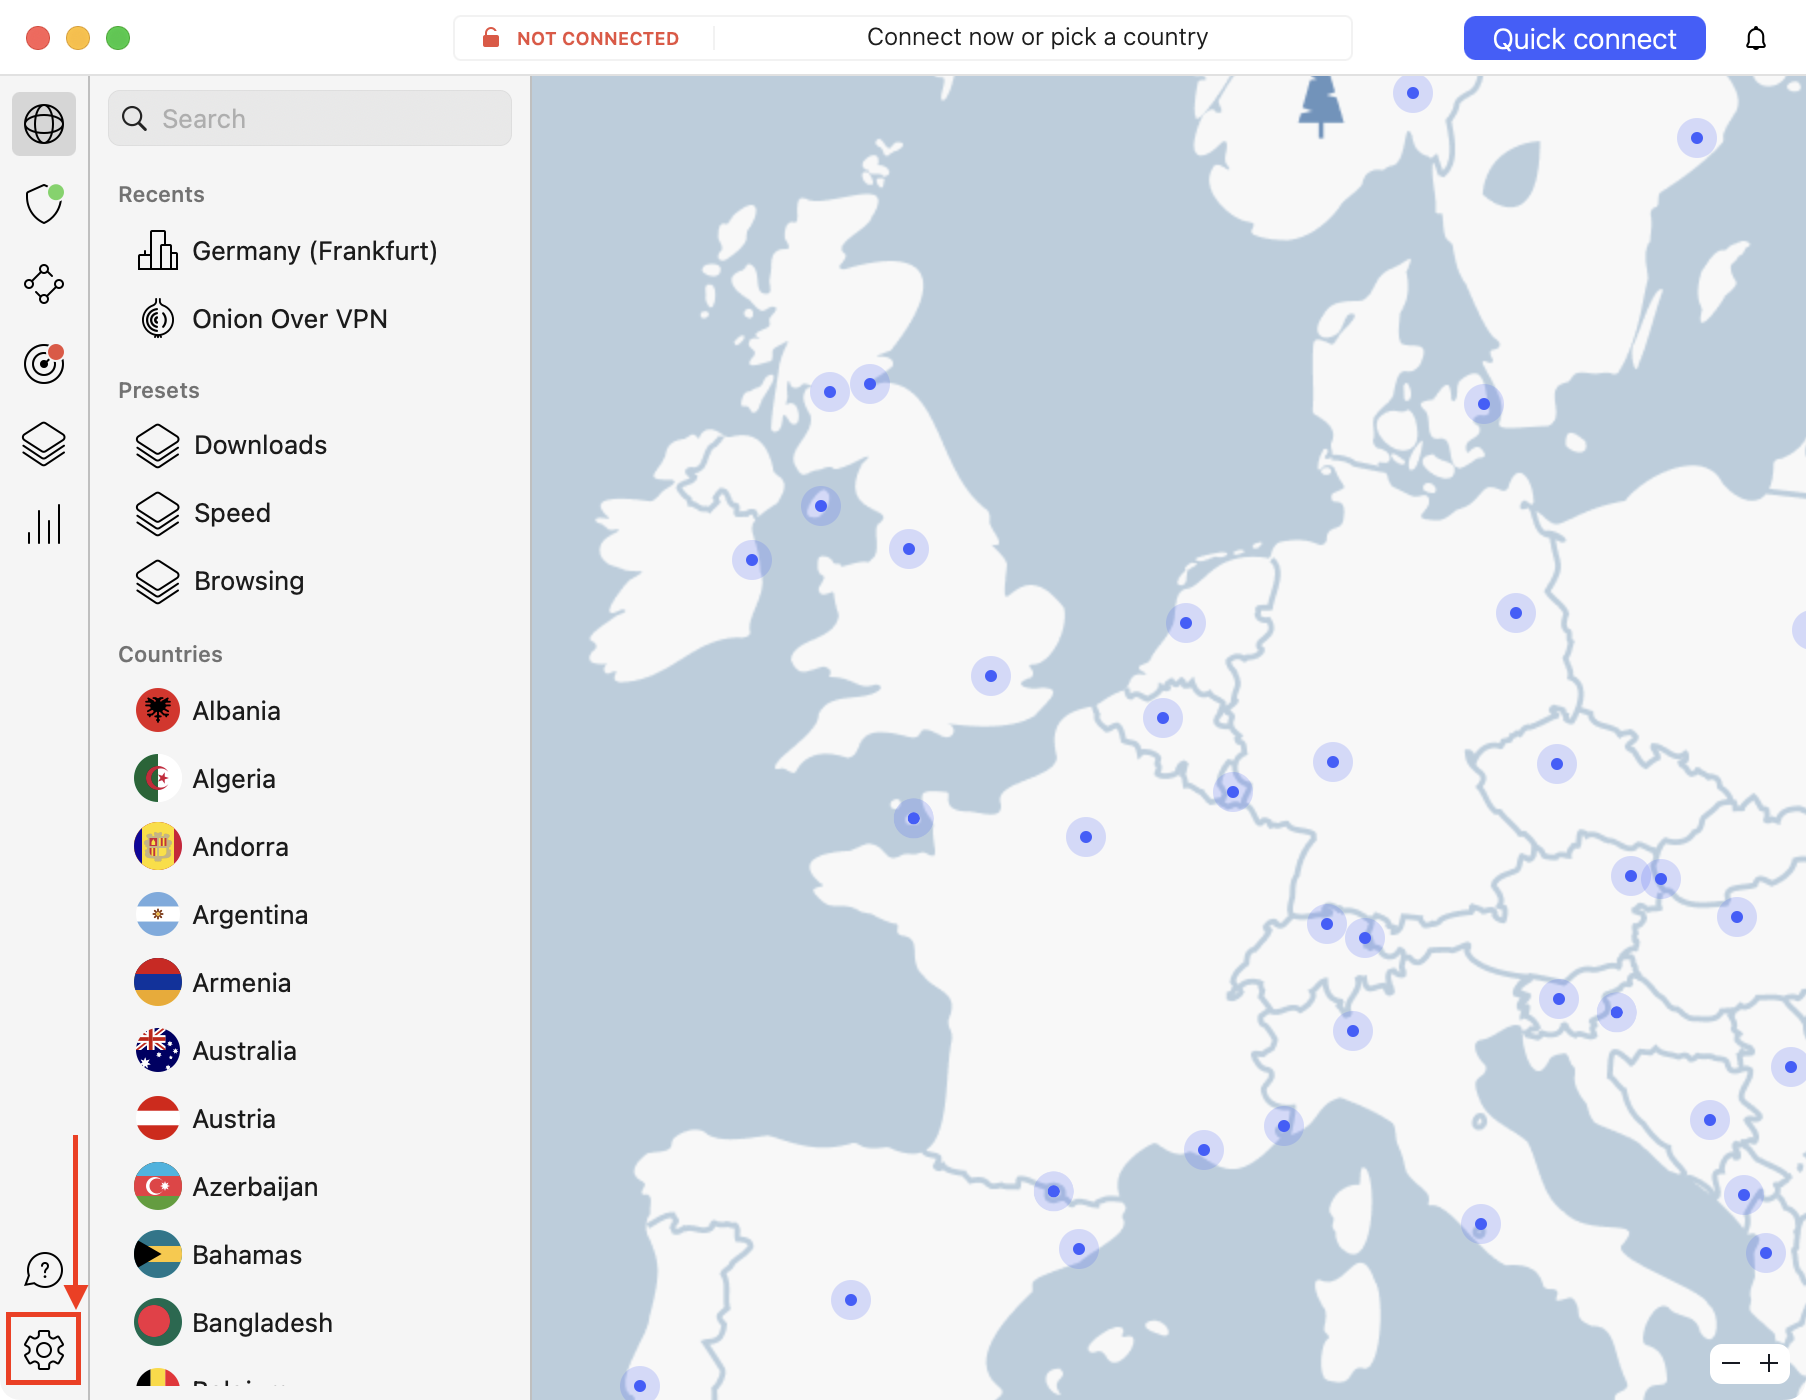Open the globe server map tab
The image size is (1806, 1400).
[x=44, y=124]
